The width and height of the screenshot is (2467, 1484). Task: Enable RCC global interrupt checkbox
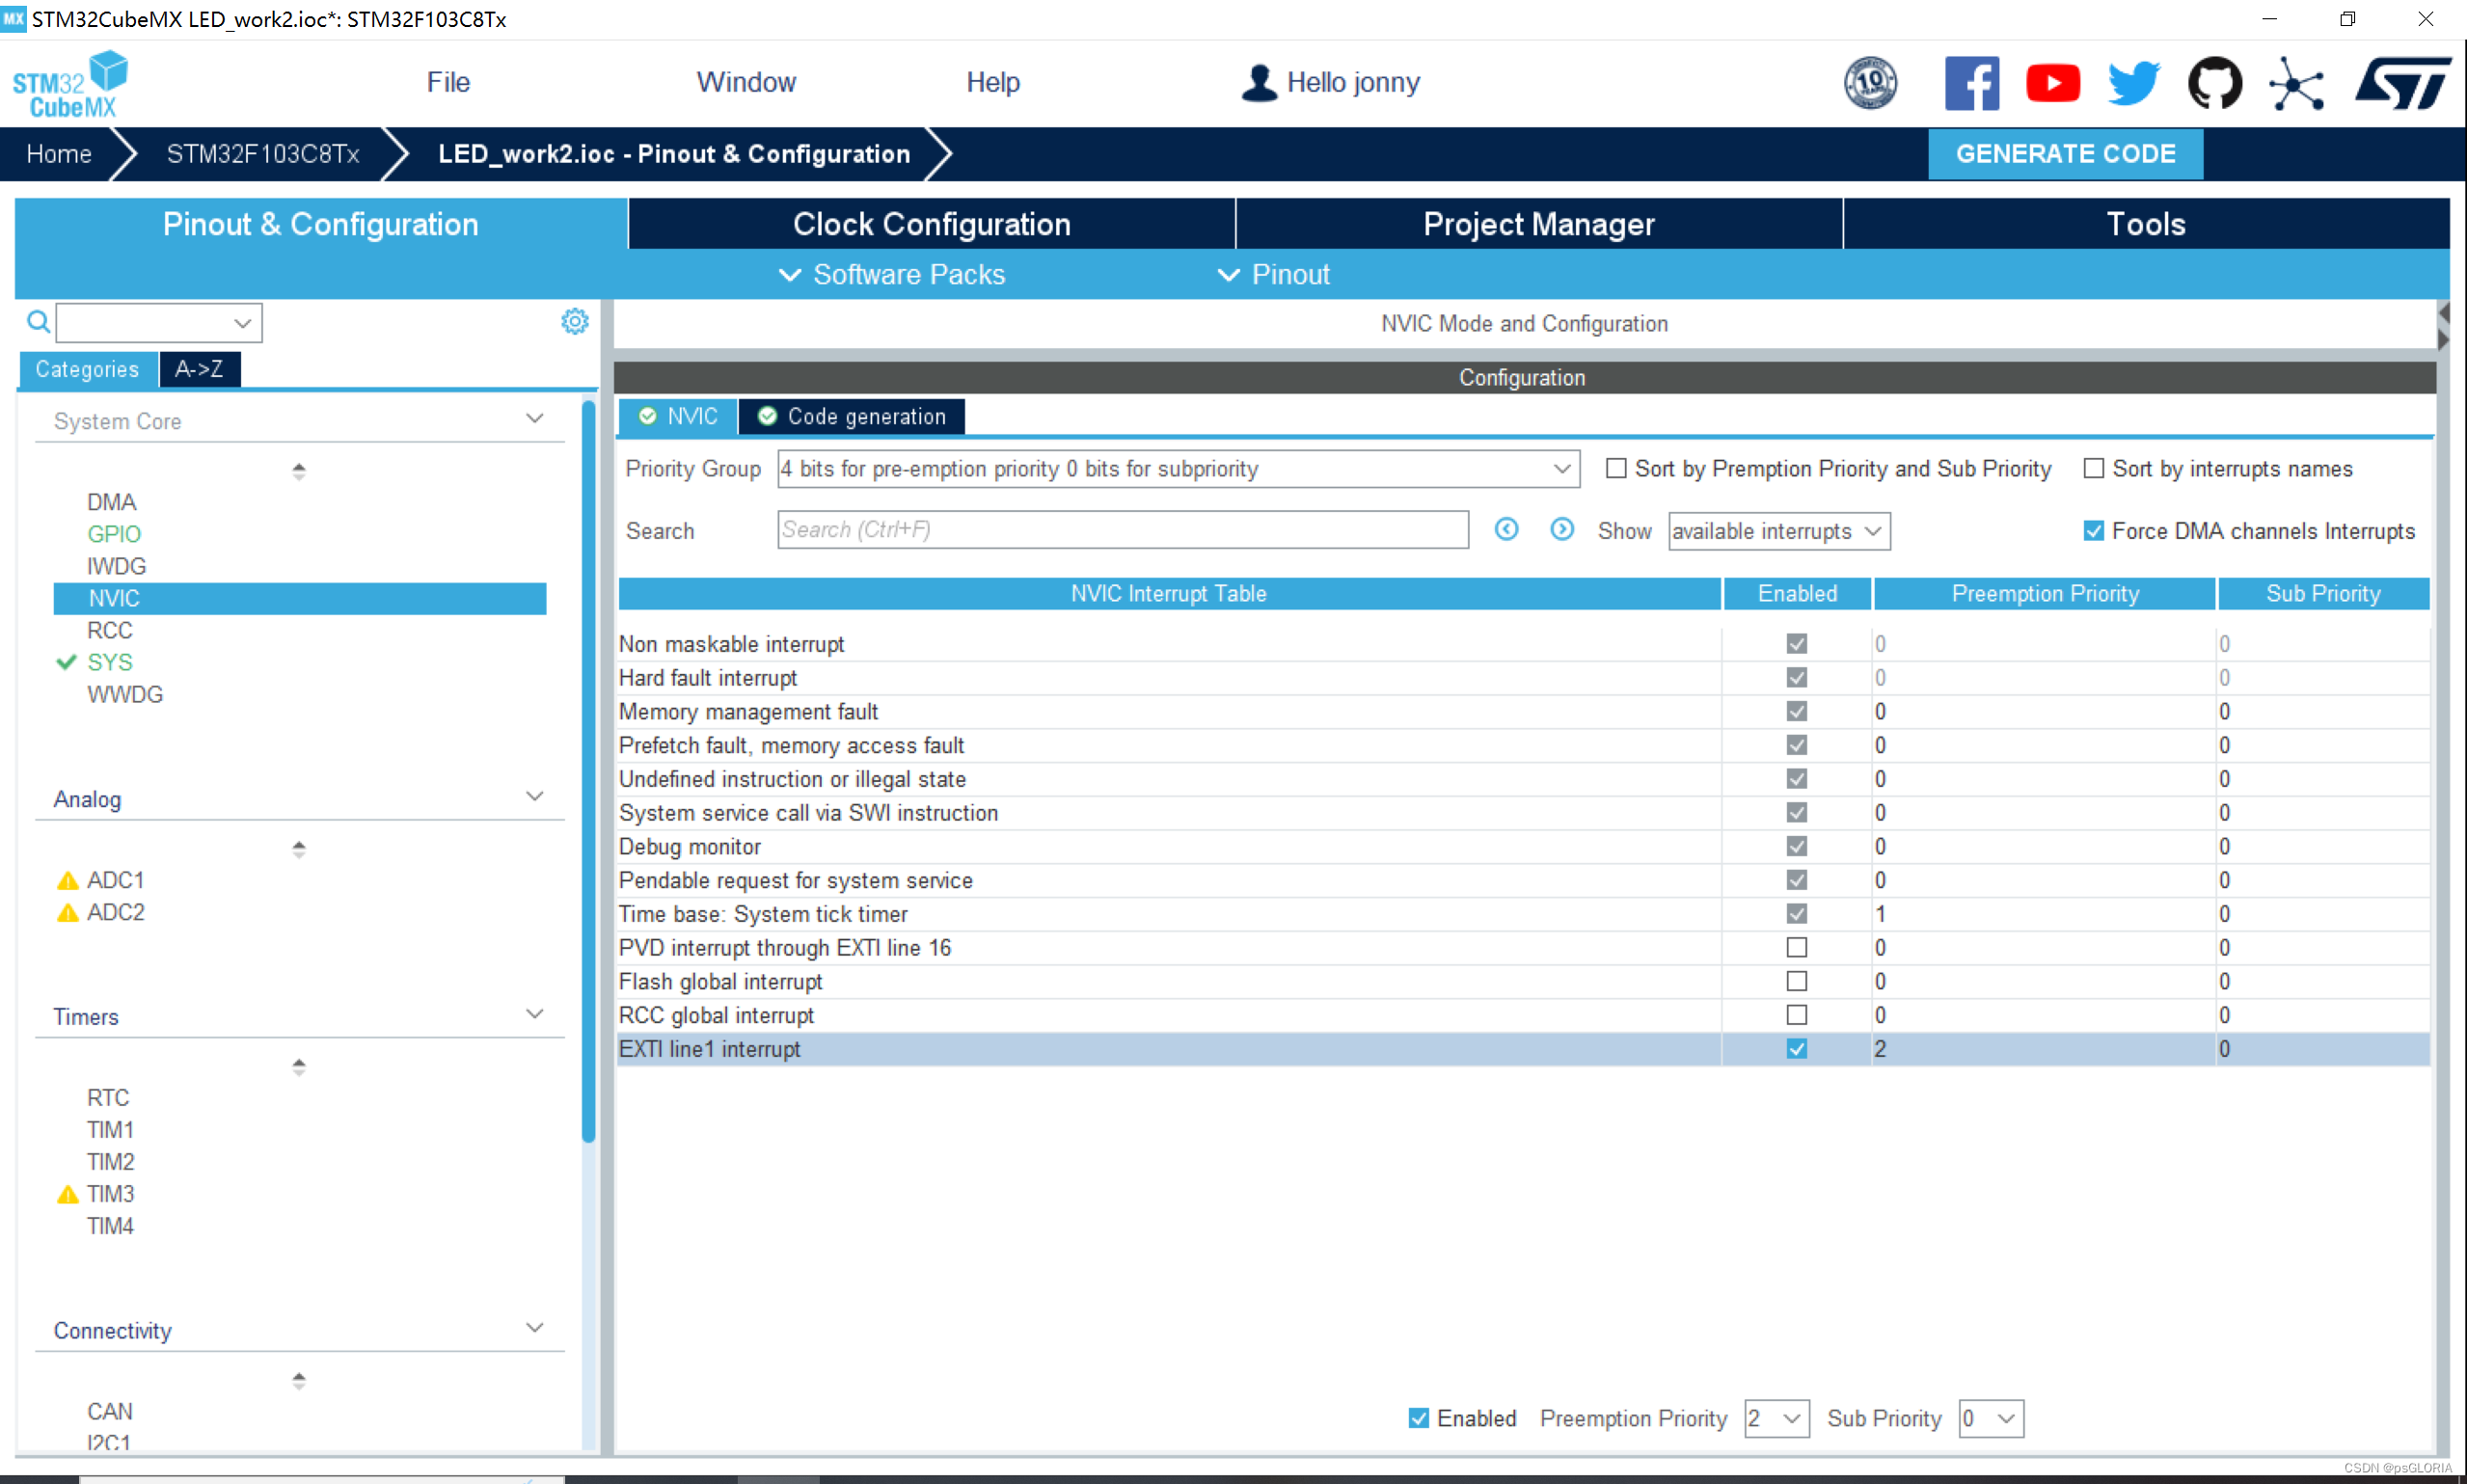pyautogui.click(x=1796, y=1015)
